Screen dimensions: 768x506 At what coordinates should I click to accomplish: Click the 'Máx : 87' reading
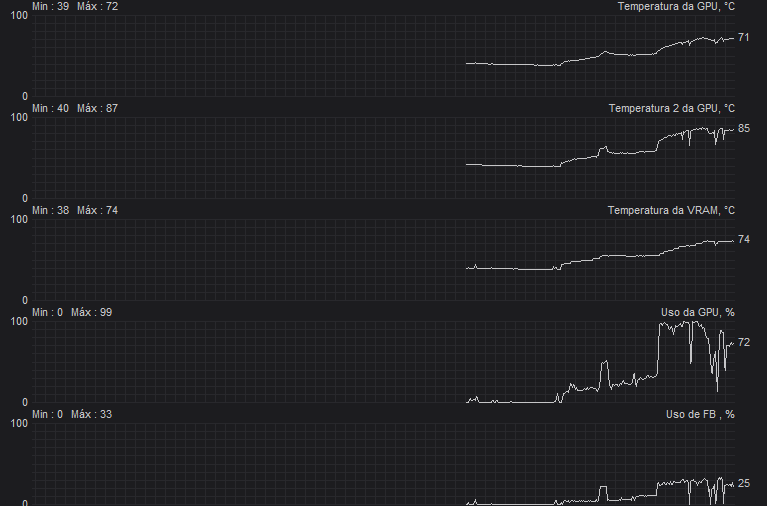point(97,108)
